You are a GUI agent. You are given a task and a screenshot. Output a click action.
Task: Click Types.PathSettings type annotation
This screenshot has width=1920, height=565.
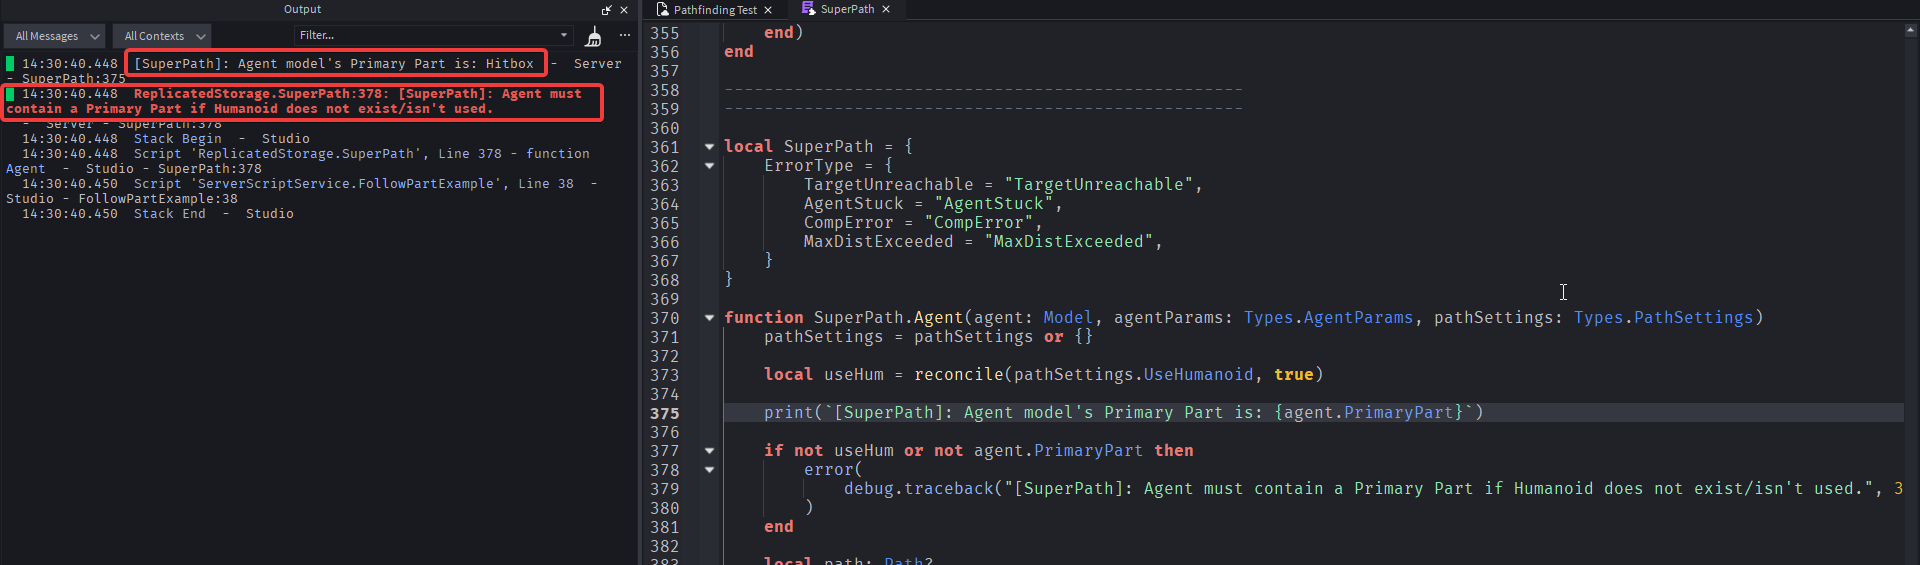1663,317
